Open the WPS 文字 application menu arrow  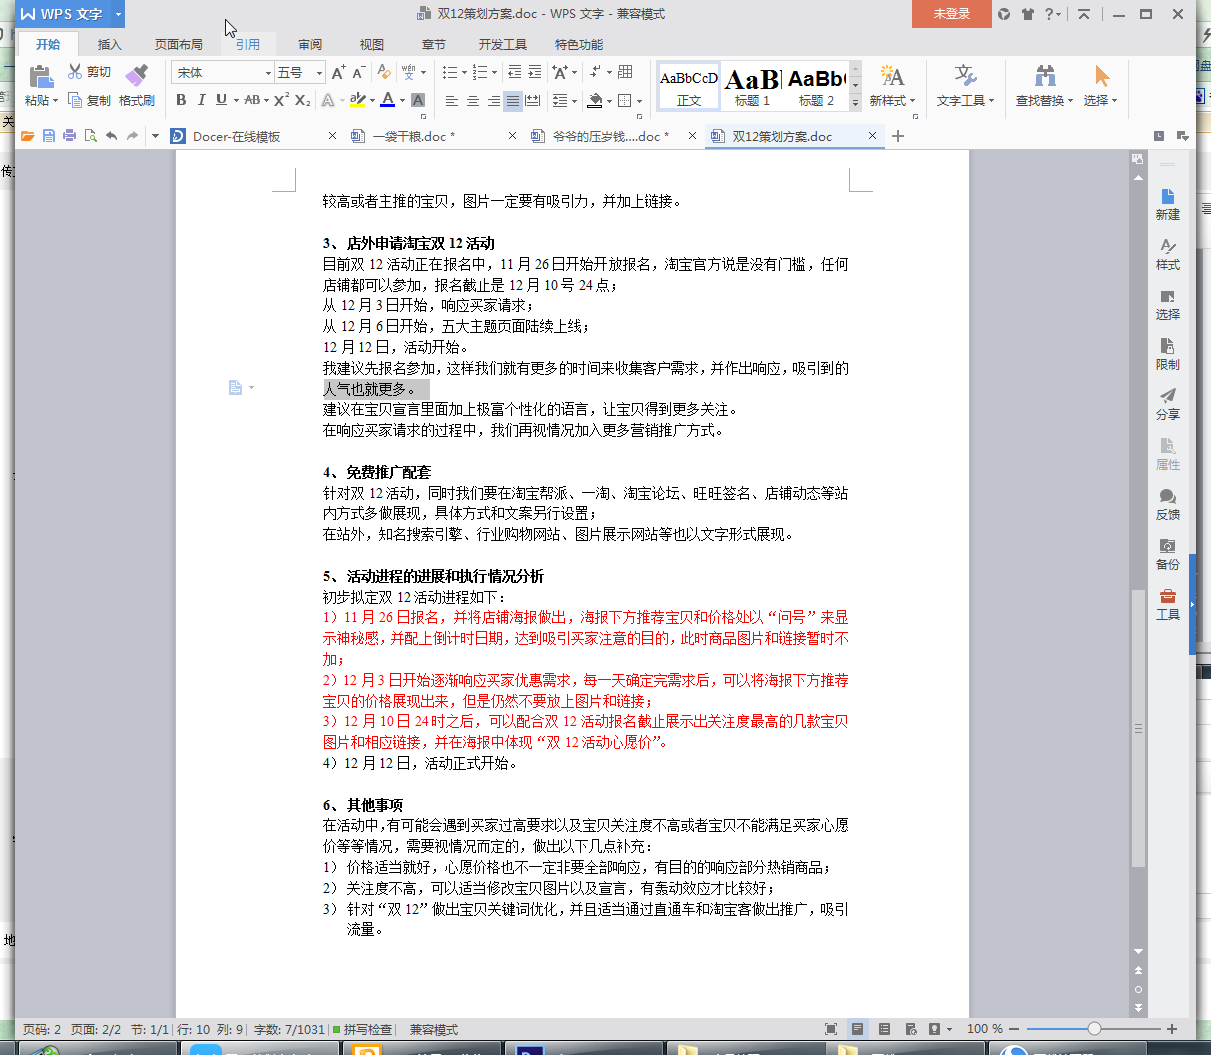(x=118, y=14)
